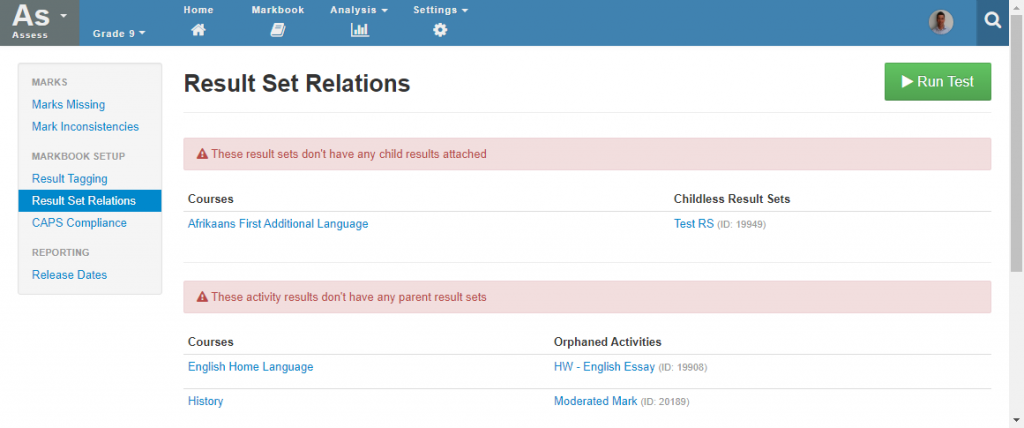Viewport: 1024px width, 428px height.
Task: Click the search magnifier icon
Action: [993, 22]
